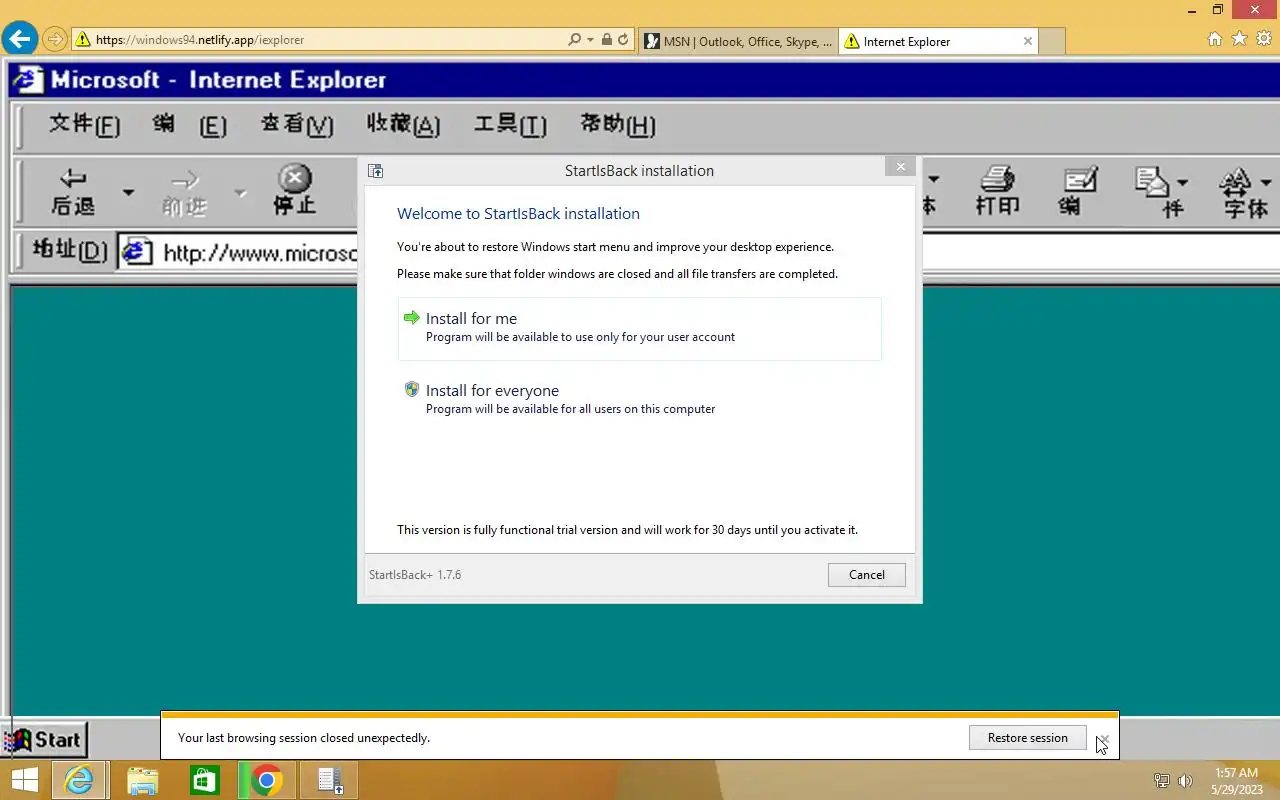This screenshot has height=800, width=1280.
Task: Click the 地址(D) label
Action: click(69, 250)
